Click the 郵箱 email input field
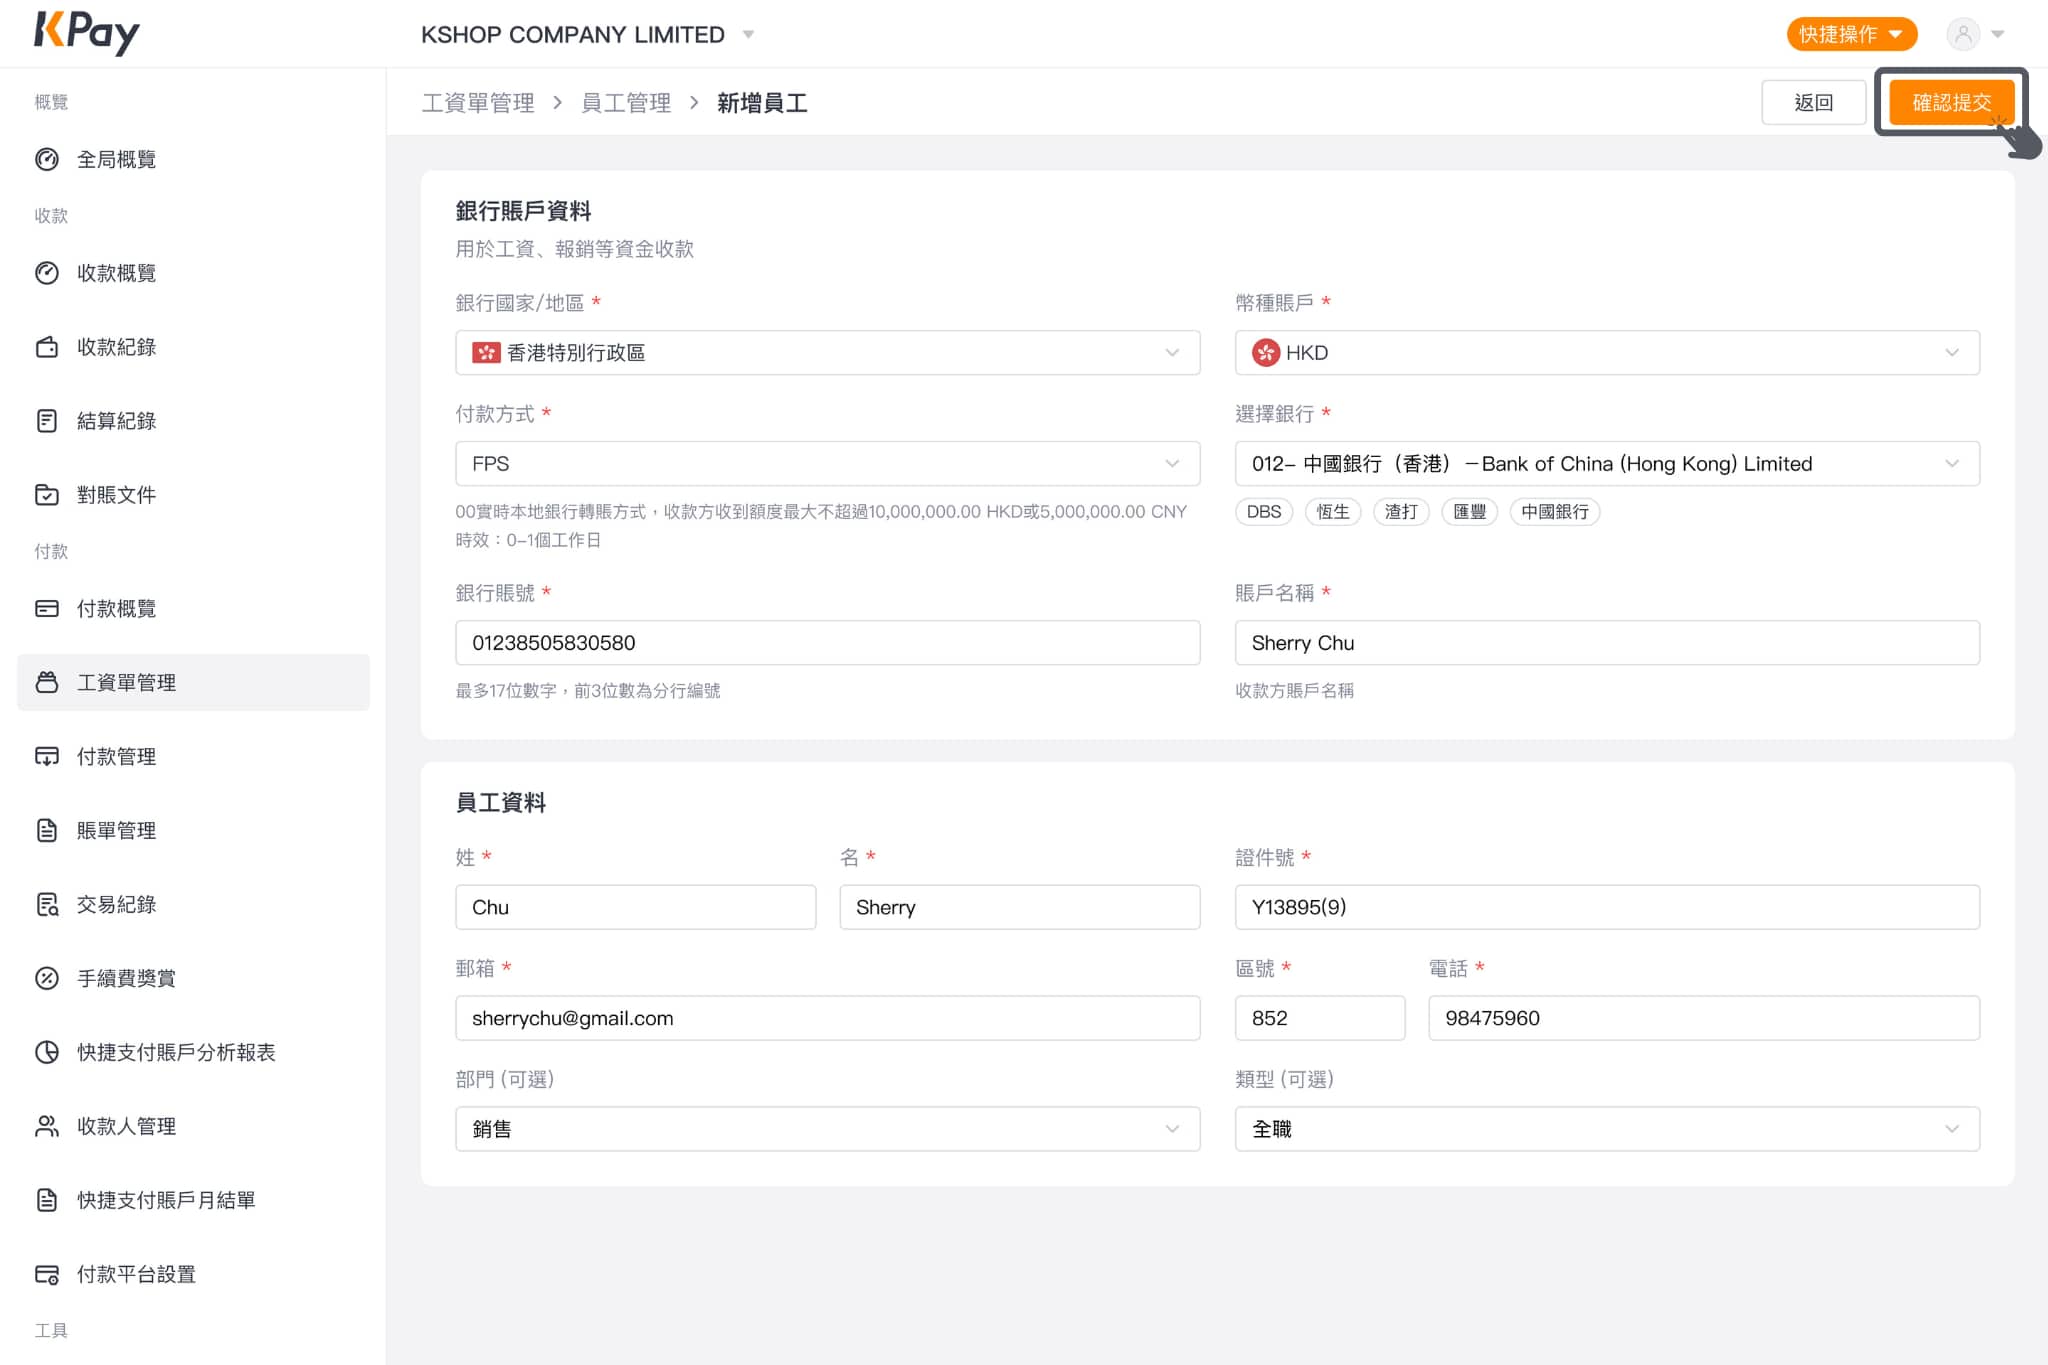This screenshot has width=2048, height=1365. [x=827, y=1018]
